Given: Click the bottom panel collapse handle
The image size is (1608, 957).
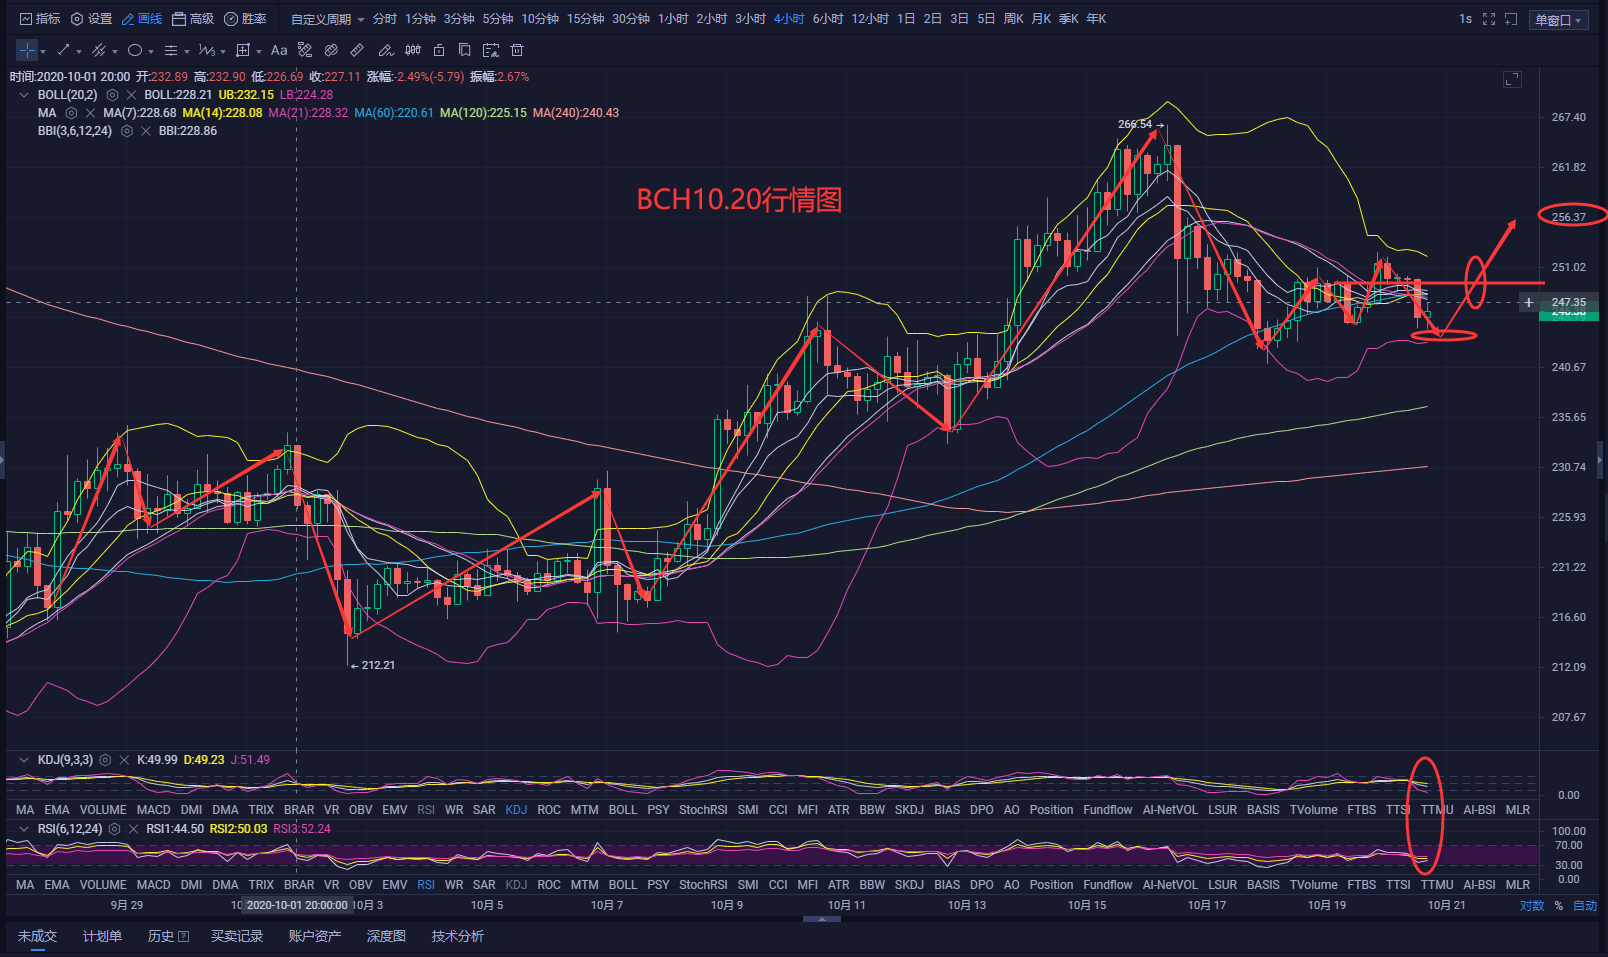Looking at the screenshot, I should tap(822, 919).
